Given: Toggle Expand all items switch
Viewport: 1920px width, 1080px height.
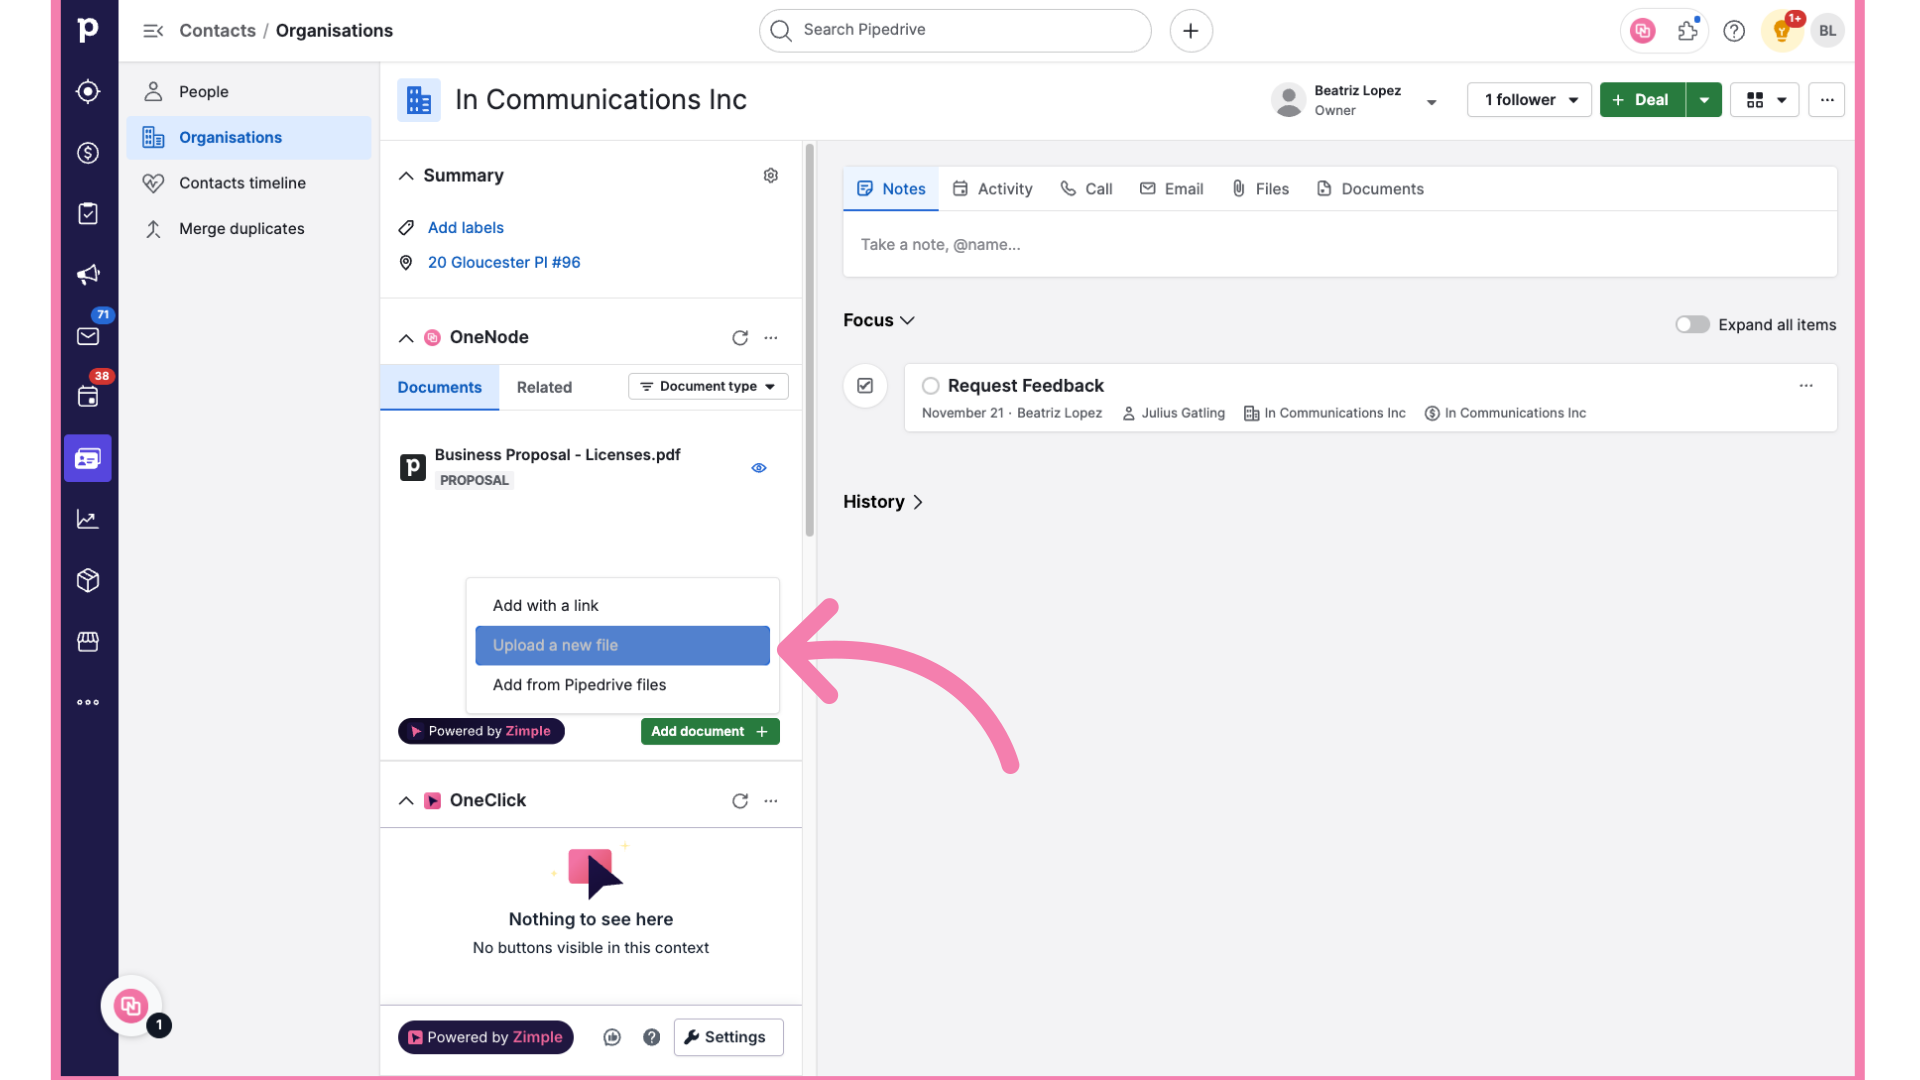Looking at the screenshot, I should pos(1692,324).
